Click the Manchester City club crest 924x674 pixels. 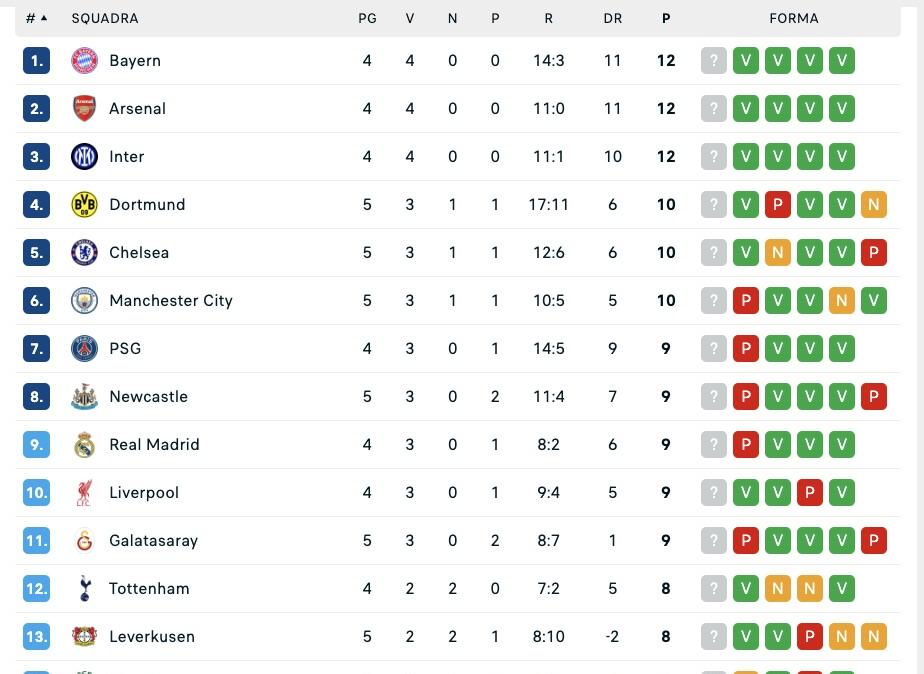coord(85,300)
